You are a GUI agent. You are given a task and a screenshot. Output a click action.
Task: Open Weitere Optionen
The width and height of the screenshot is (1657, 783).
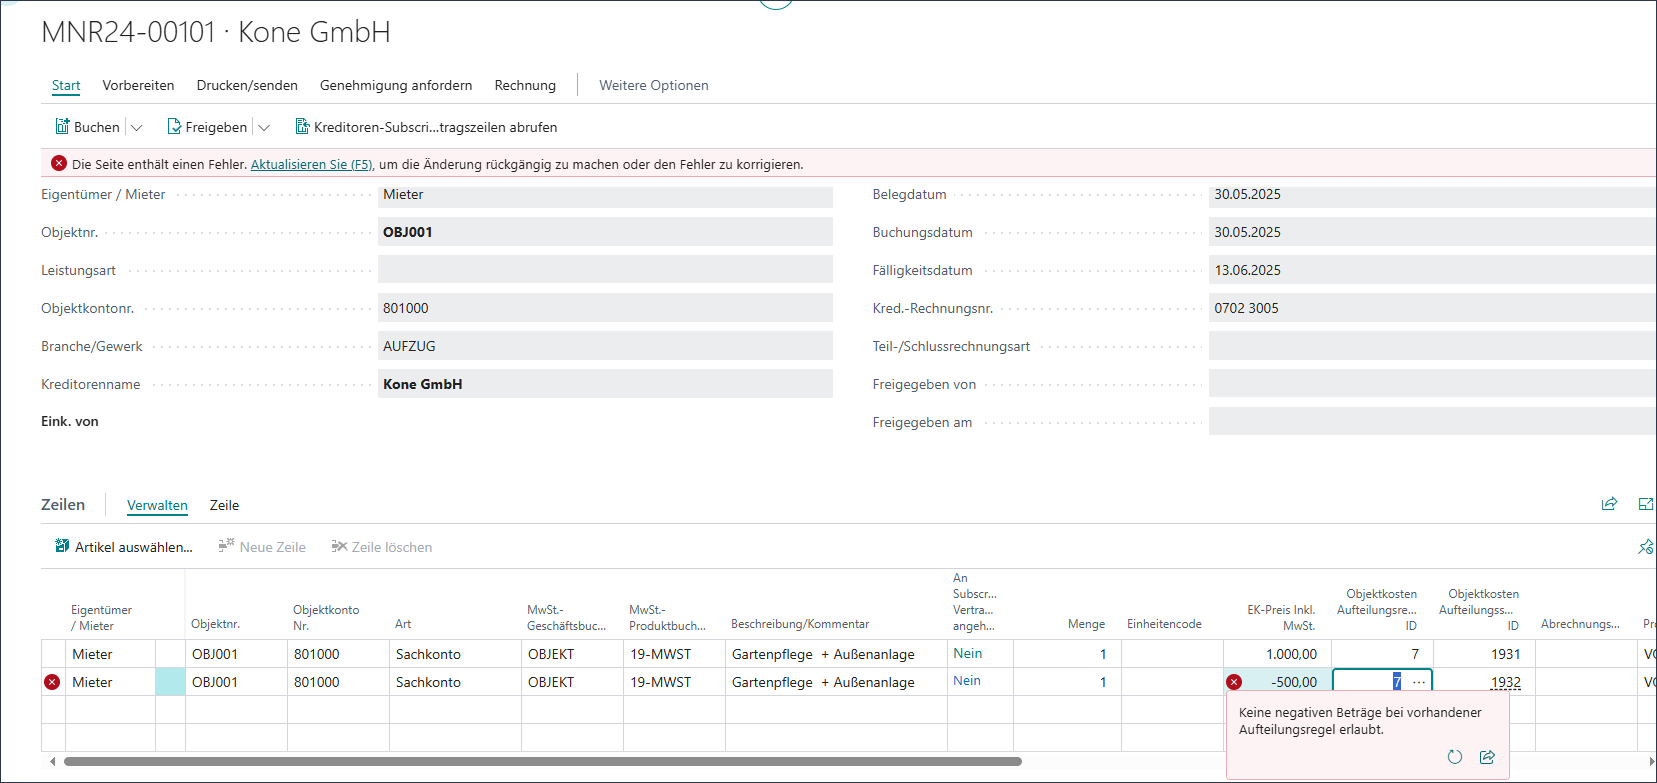[653, 85]
